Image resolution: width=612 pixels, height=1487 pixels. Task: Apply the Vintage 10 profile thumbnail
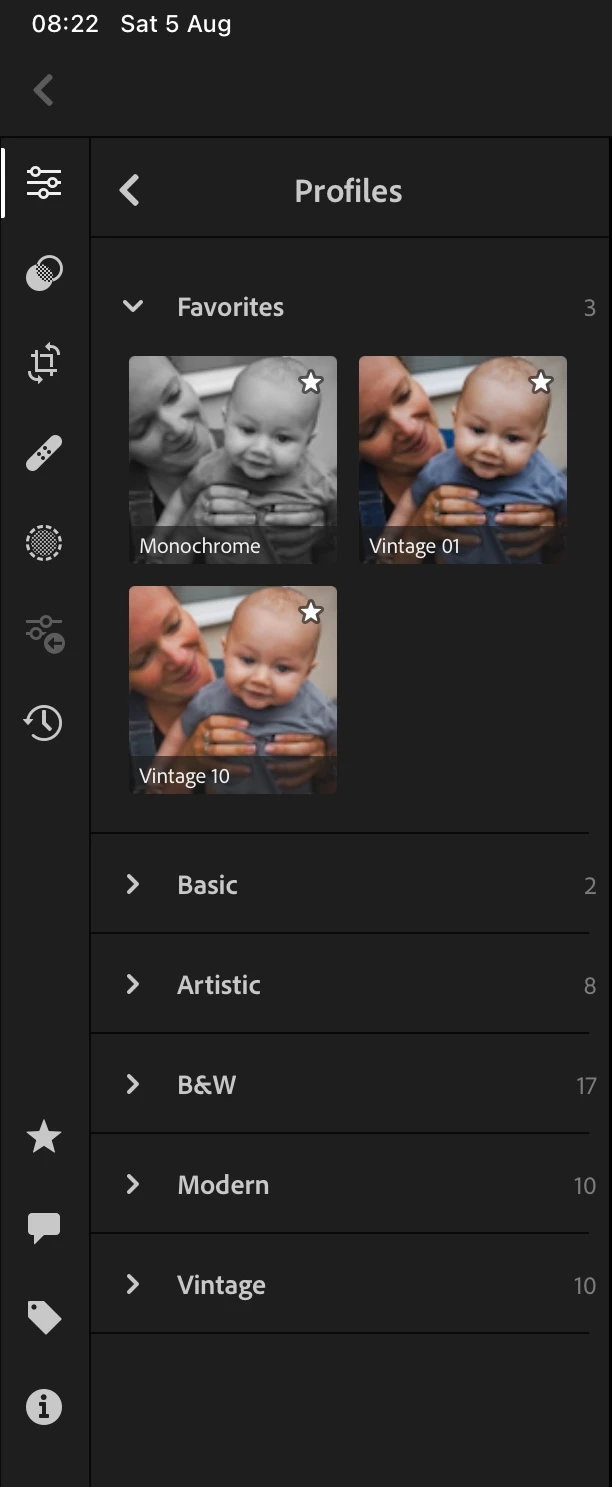[233, 690]
